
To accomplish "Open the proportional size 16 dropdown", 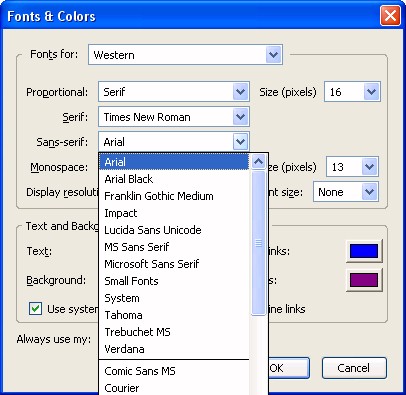I will coord(371,92).
